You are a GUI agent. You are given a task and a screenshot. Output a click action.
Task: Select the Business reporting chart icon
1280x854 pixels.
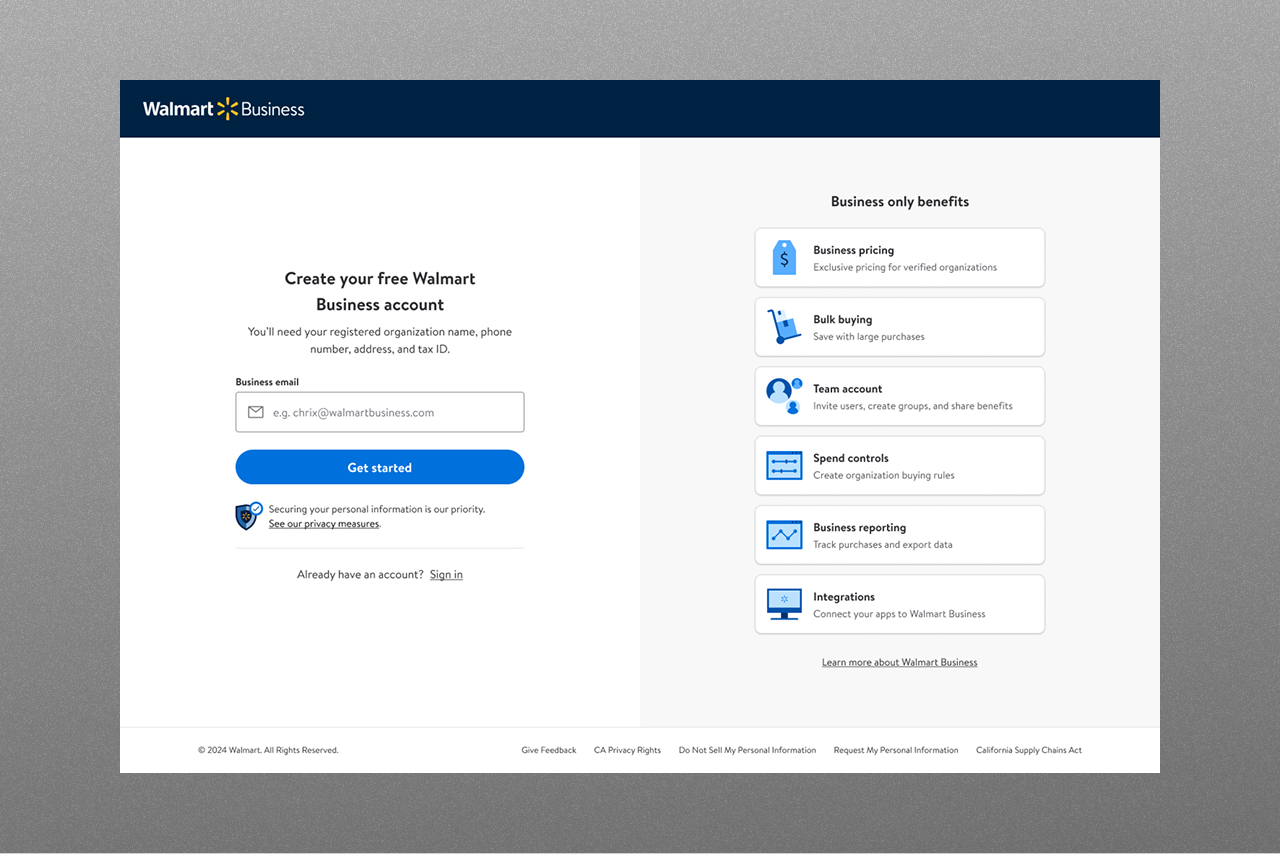[x=784, y=534]
